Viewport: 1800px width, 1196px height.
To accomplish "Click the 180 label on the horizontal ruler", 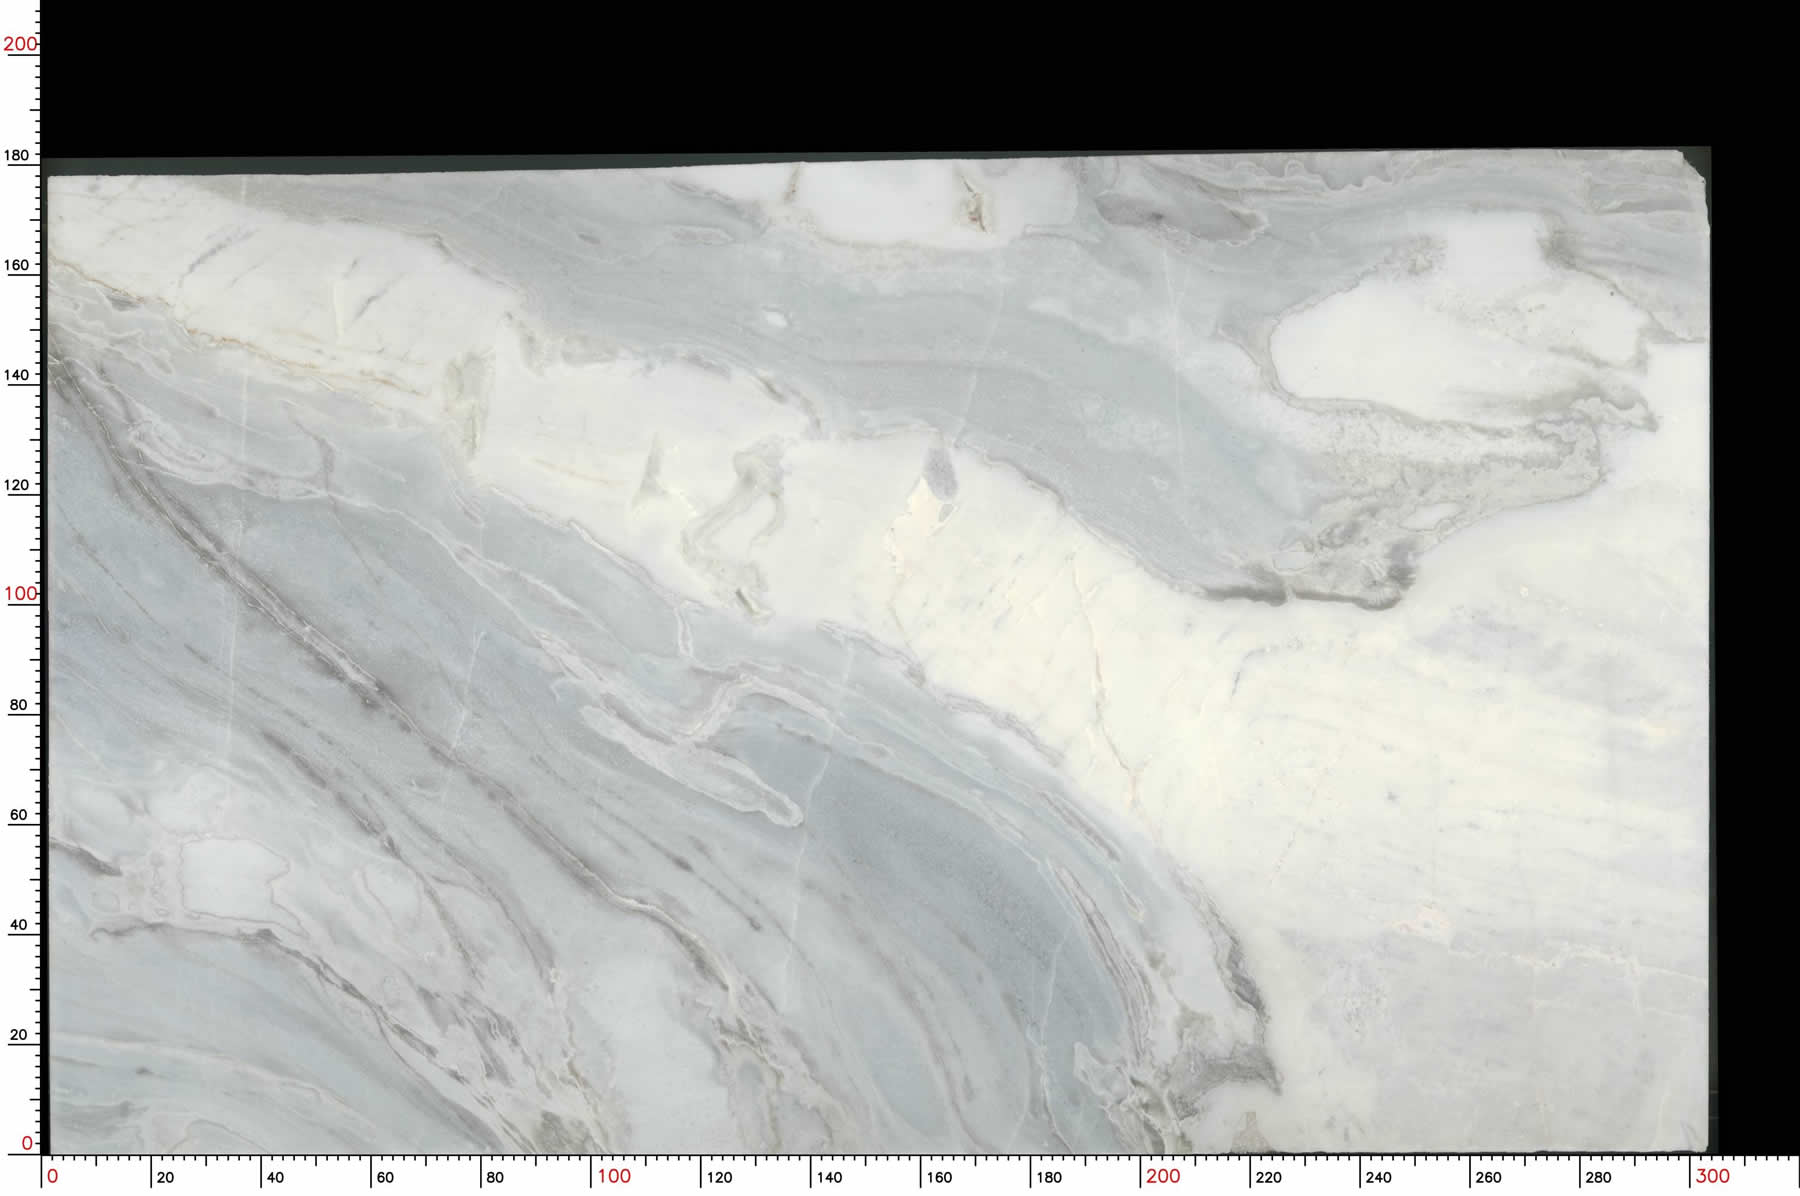I will (1049, 1178).
